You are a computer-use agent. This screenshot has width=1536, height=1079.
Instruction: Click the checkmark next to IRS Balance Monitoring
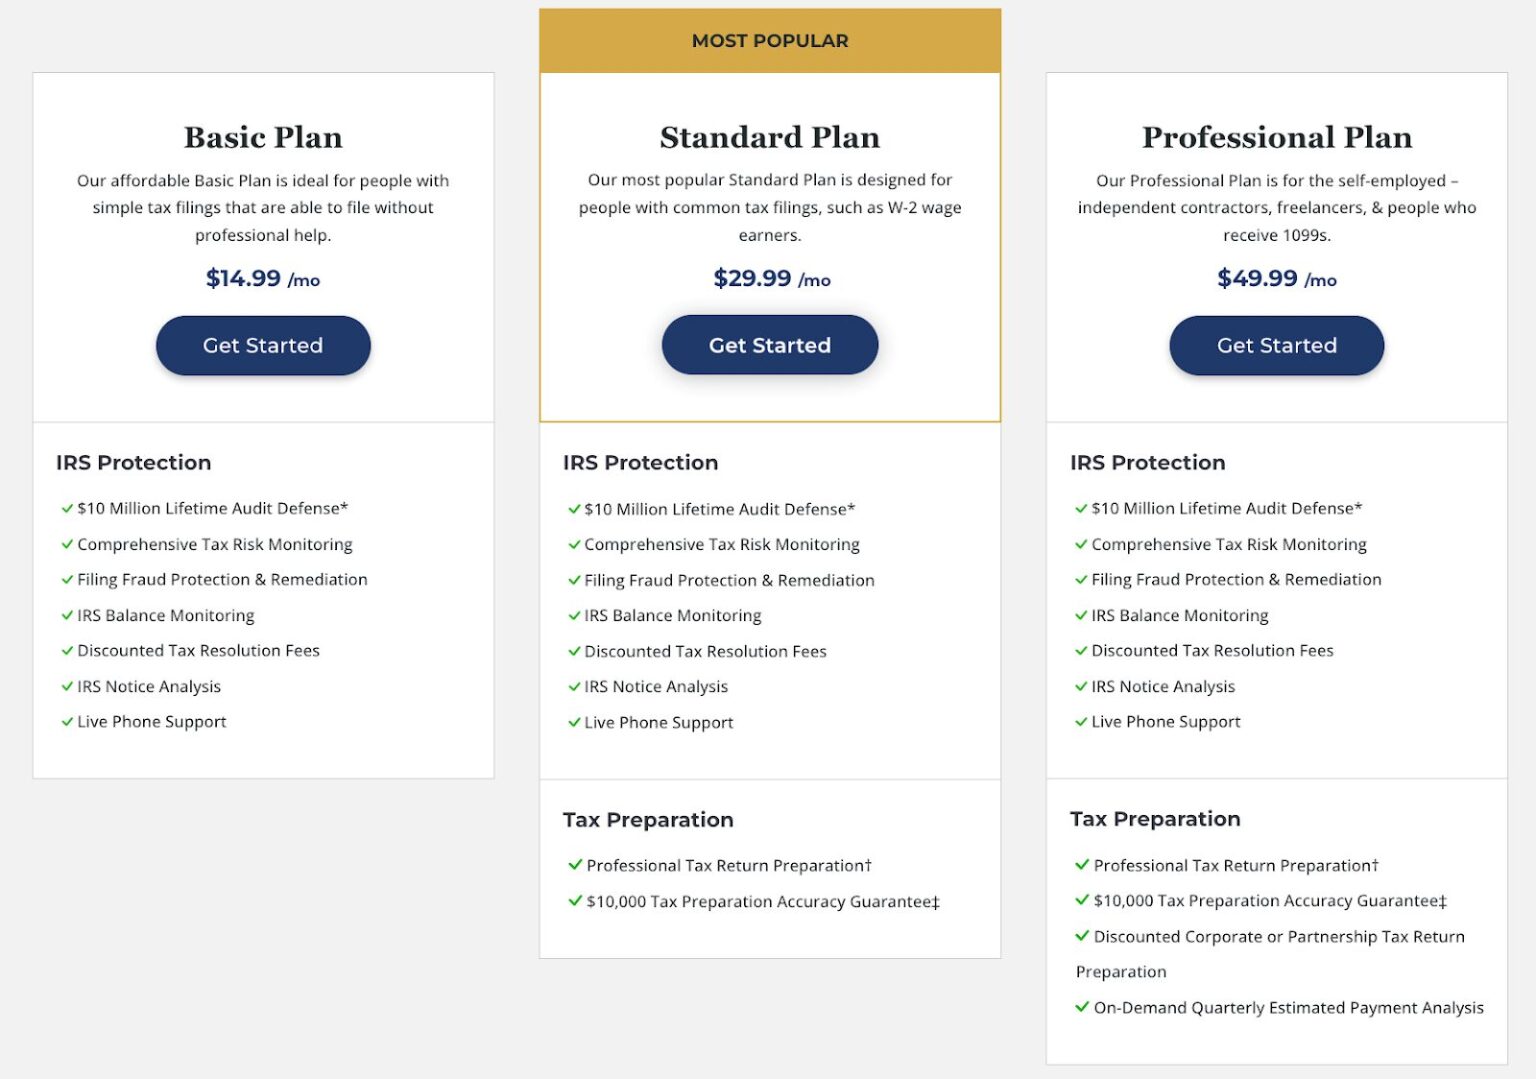66,615
